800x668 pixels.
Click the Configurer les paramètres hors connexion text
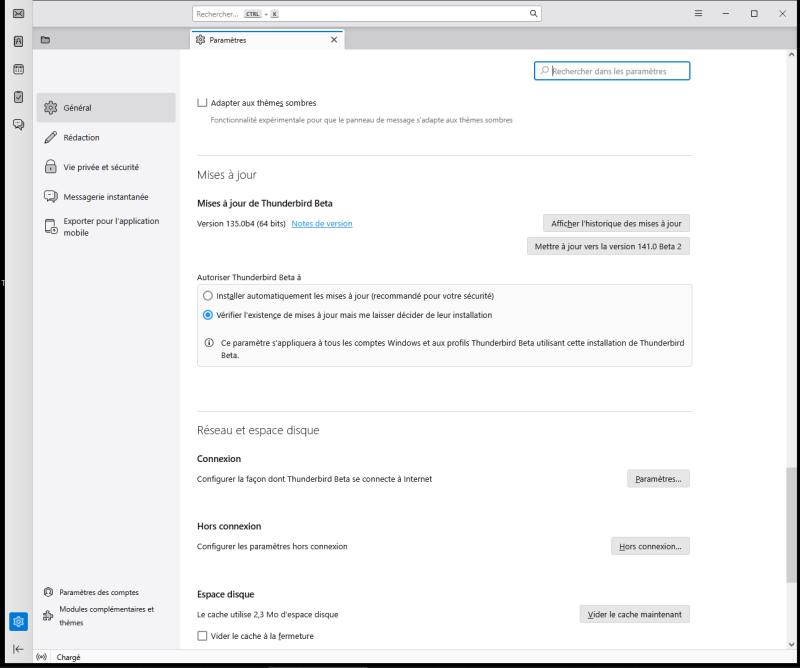point(272,547)
